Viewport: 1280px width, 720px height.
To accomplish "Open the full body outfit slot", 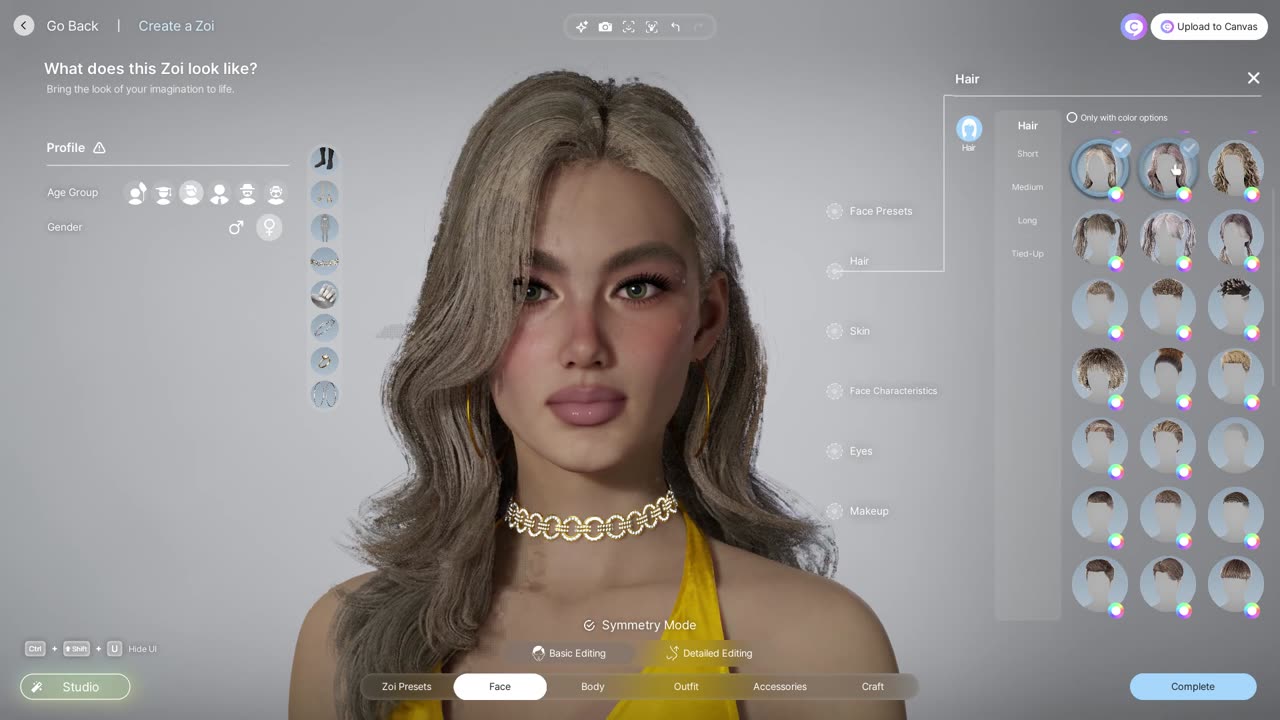I will [324, 227].
